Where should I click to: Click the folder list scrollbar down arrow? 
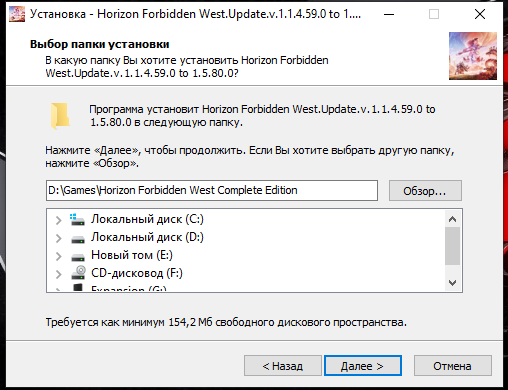pyautogui.click(x=452, y=283)
